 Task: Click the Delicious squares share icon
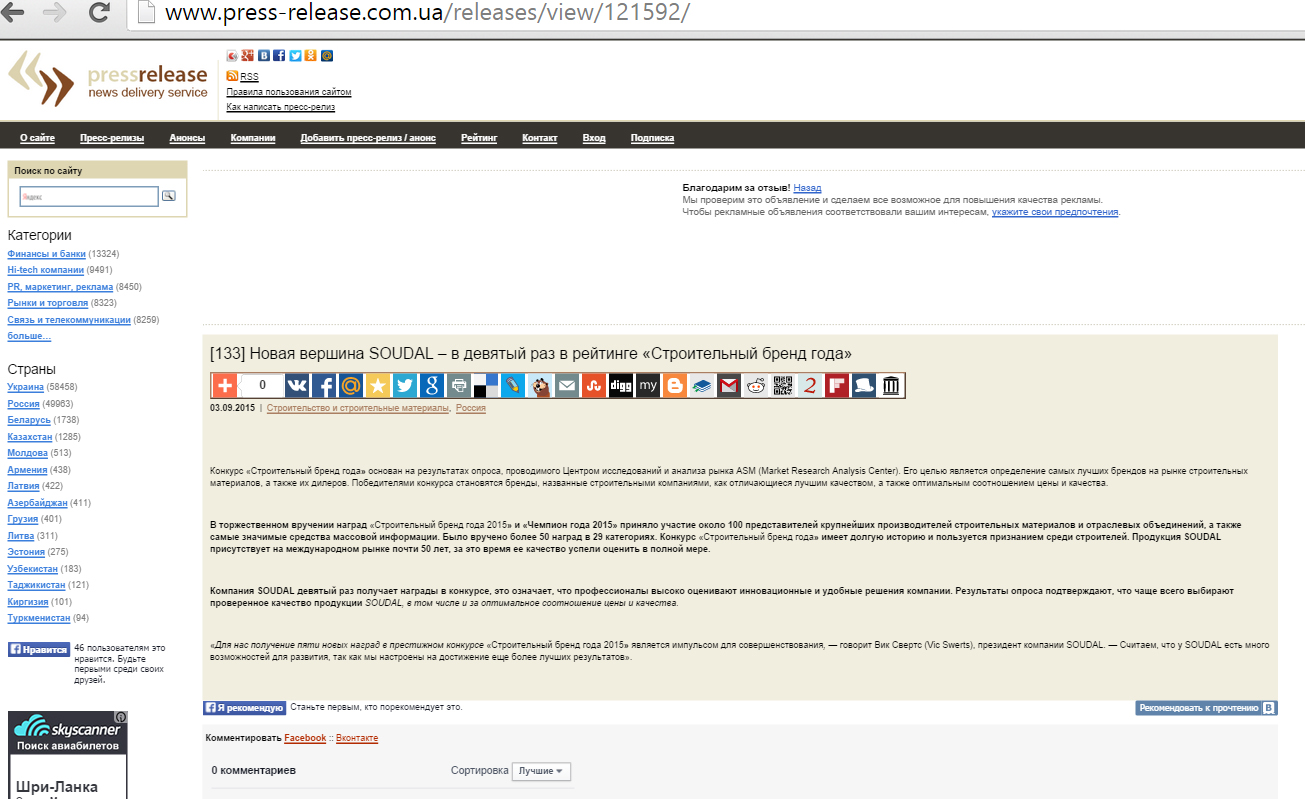[x=486, y=386]
